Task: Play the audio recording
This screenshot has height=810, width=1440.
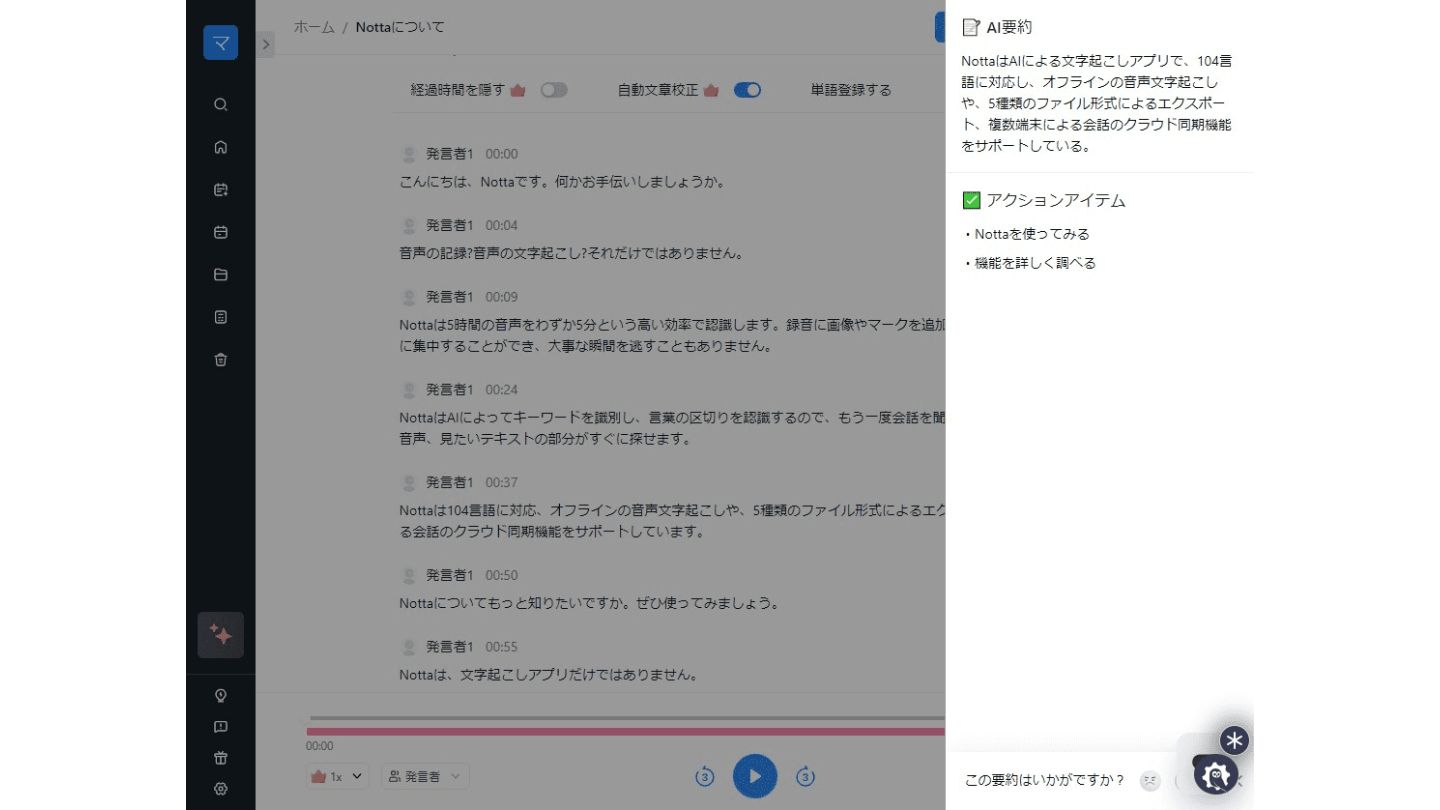Action: click(755, 776)
